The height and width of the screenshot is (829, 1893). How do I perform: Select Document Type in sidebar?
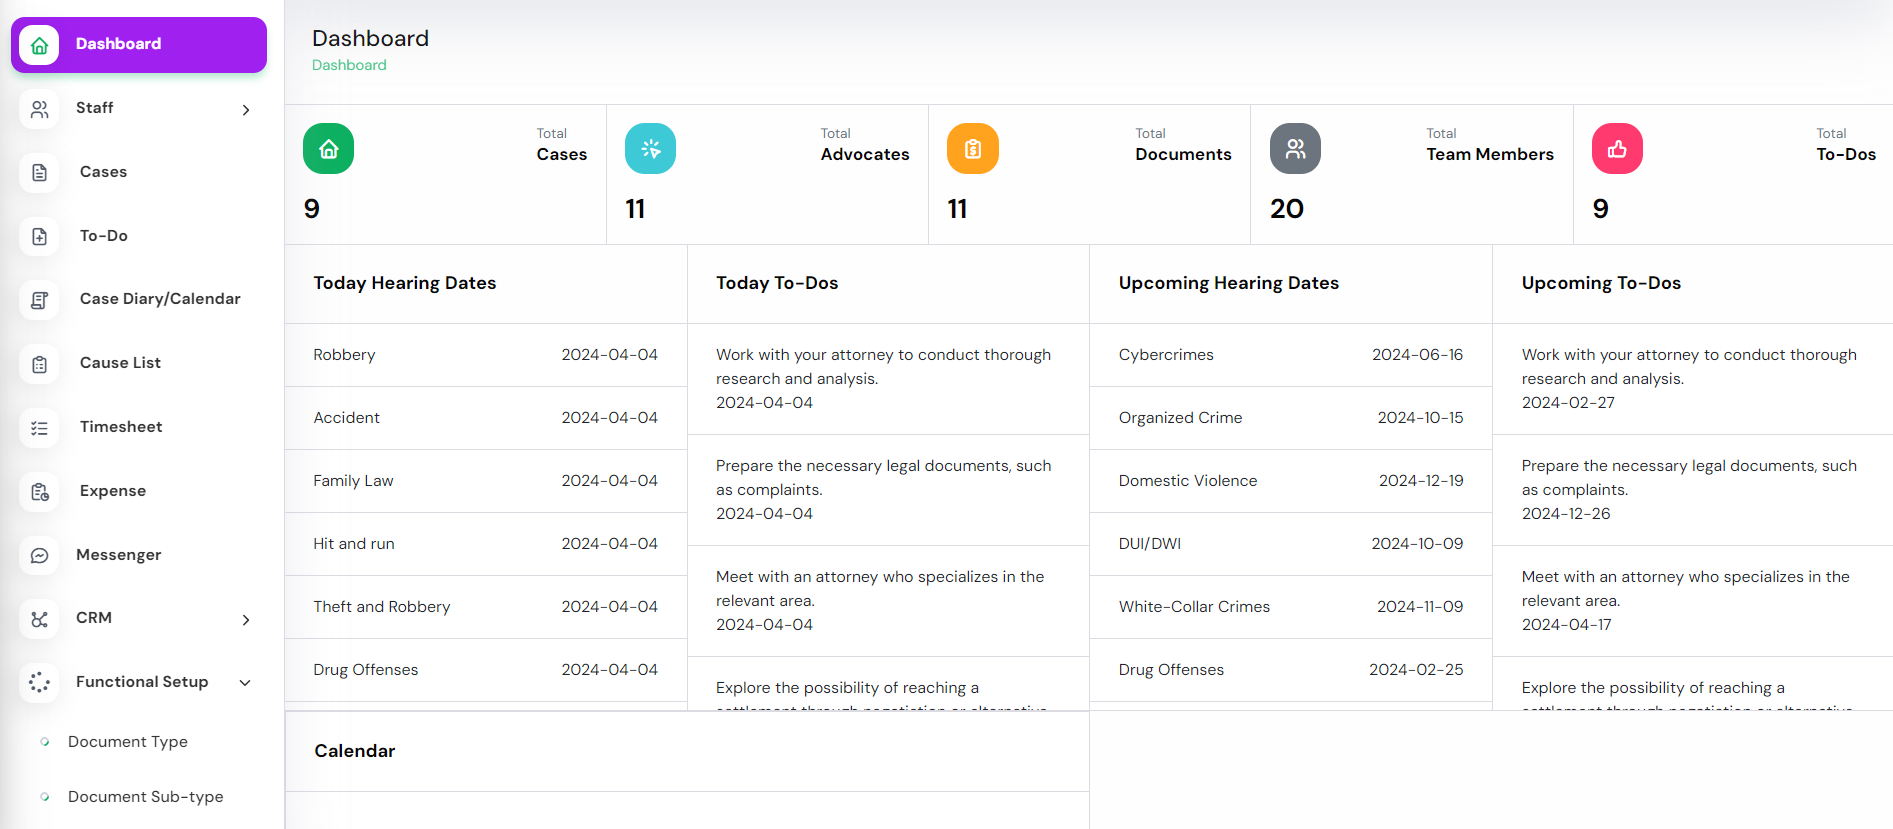click(128, 742)
